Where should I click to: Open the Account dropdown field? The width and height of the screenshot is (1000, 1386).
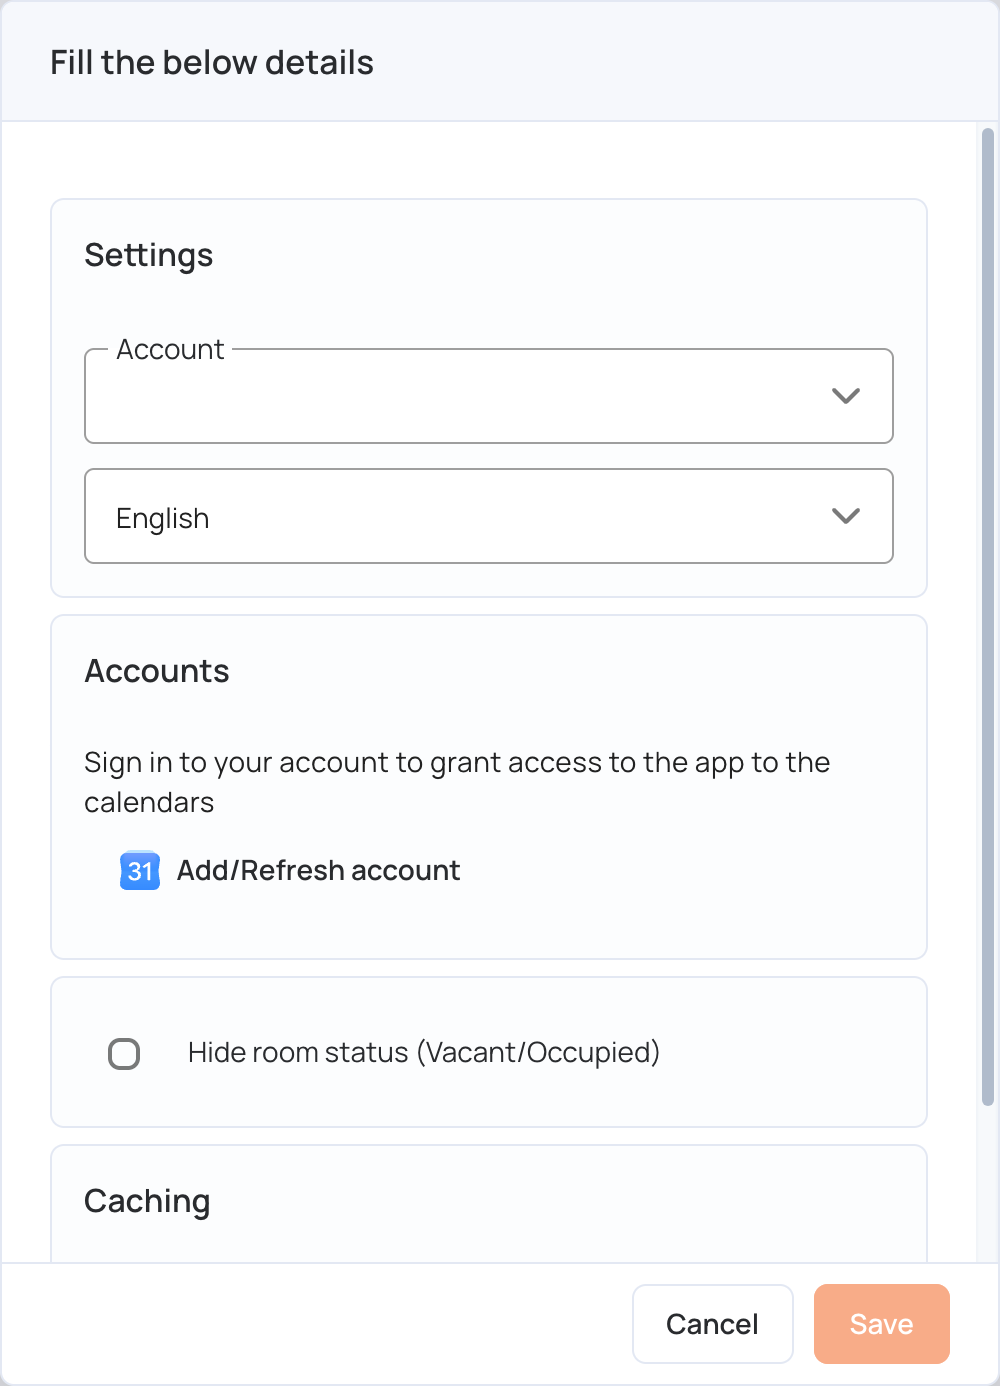tap(489, 396)
